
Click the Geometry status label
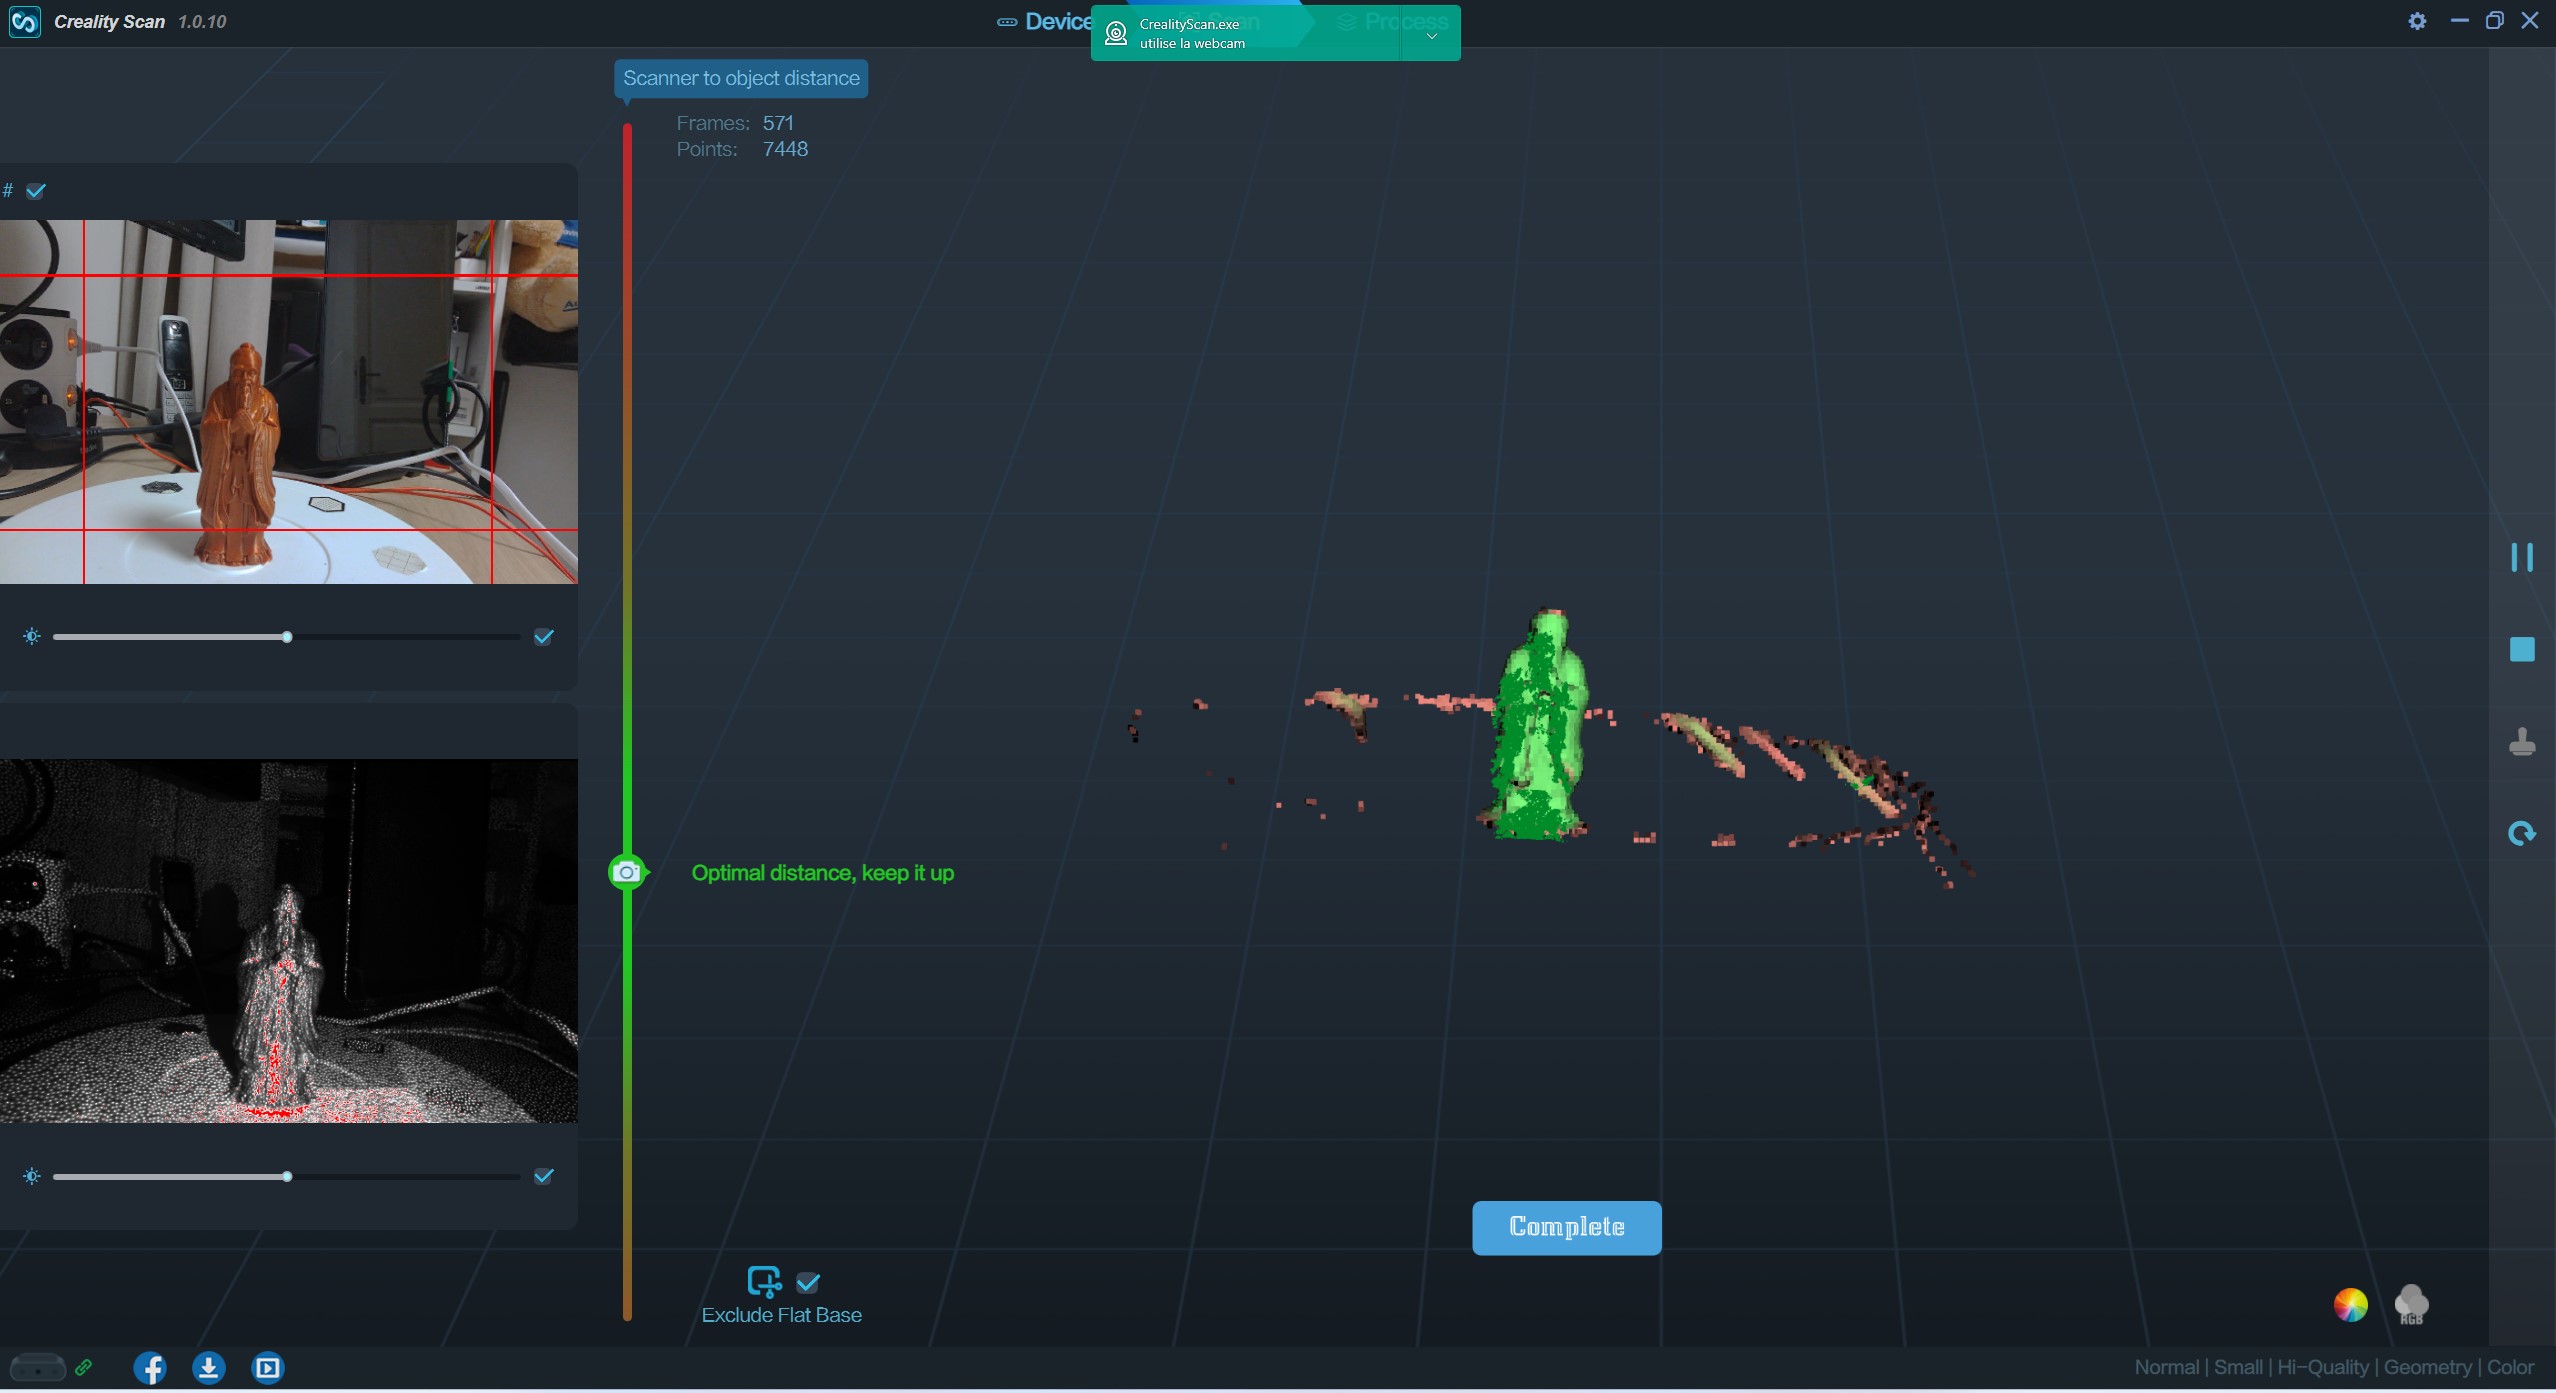coord(2427,1367)
